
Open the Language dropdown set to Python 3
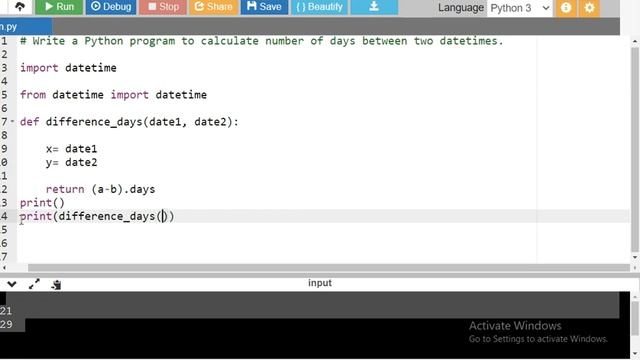(520, 8)
